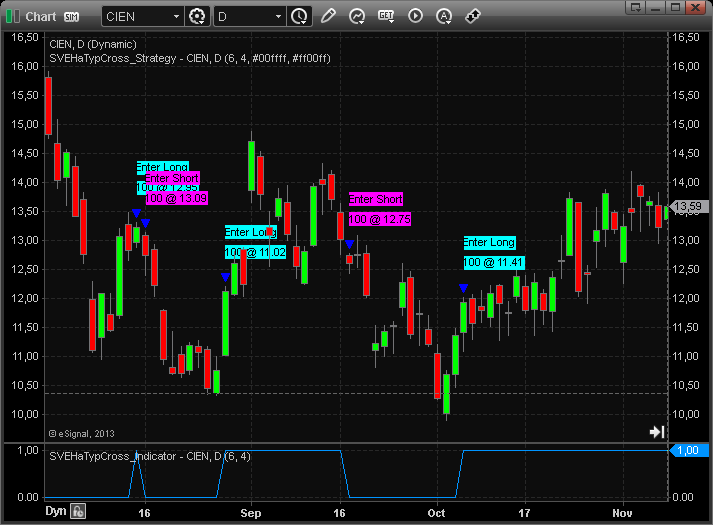
Task: Toggle the SIM mode badge
Action: pos(72,17)
